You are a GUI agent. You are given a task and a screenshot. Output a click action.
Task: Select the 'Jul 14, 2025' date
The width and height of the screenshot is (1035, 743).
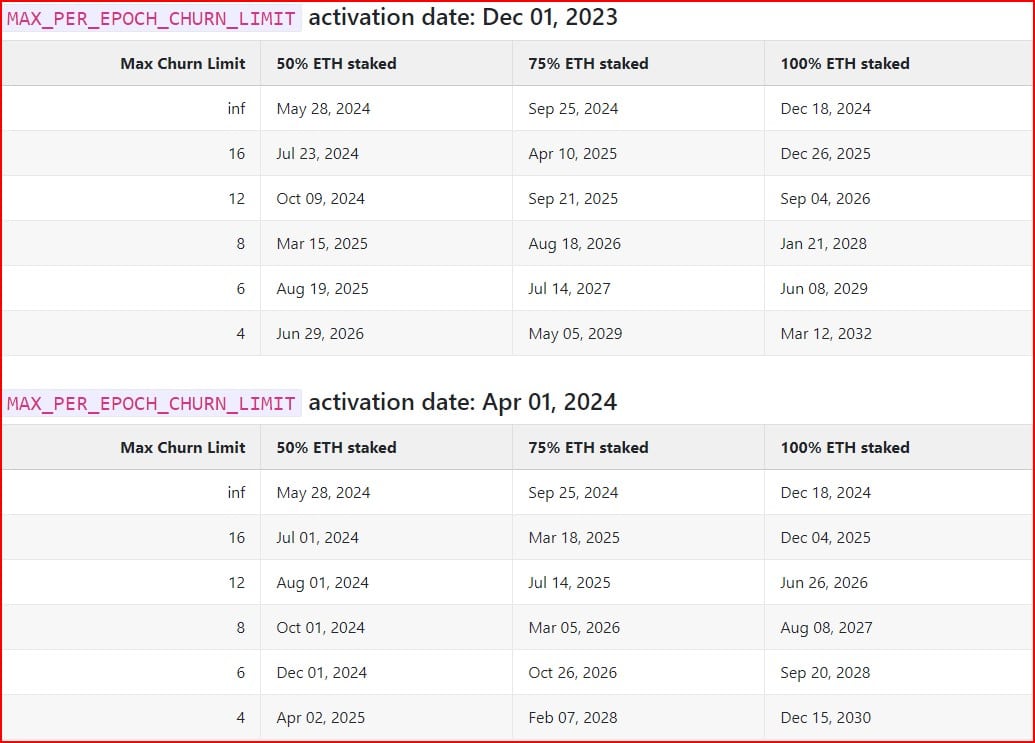(x=570, y=583)
